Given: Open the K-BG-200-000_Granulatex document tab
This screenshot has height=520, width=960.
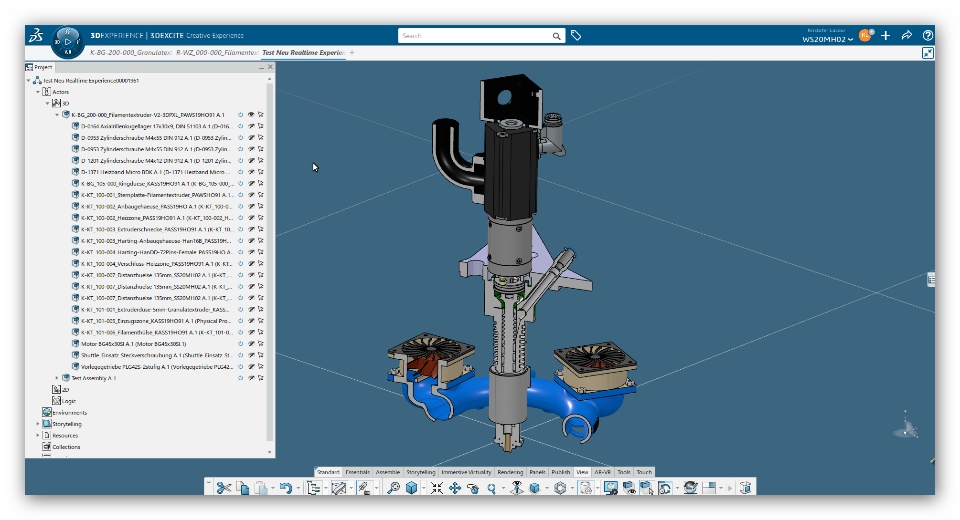Looking at the screenshot, I should coord(130,53).
